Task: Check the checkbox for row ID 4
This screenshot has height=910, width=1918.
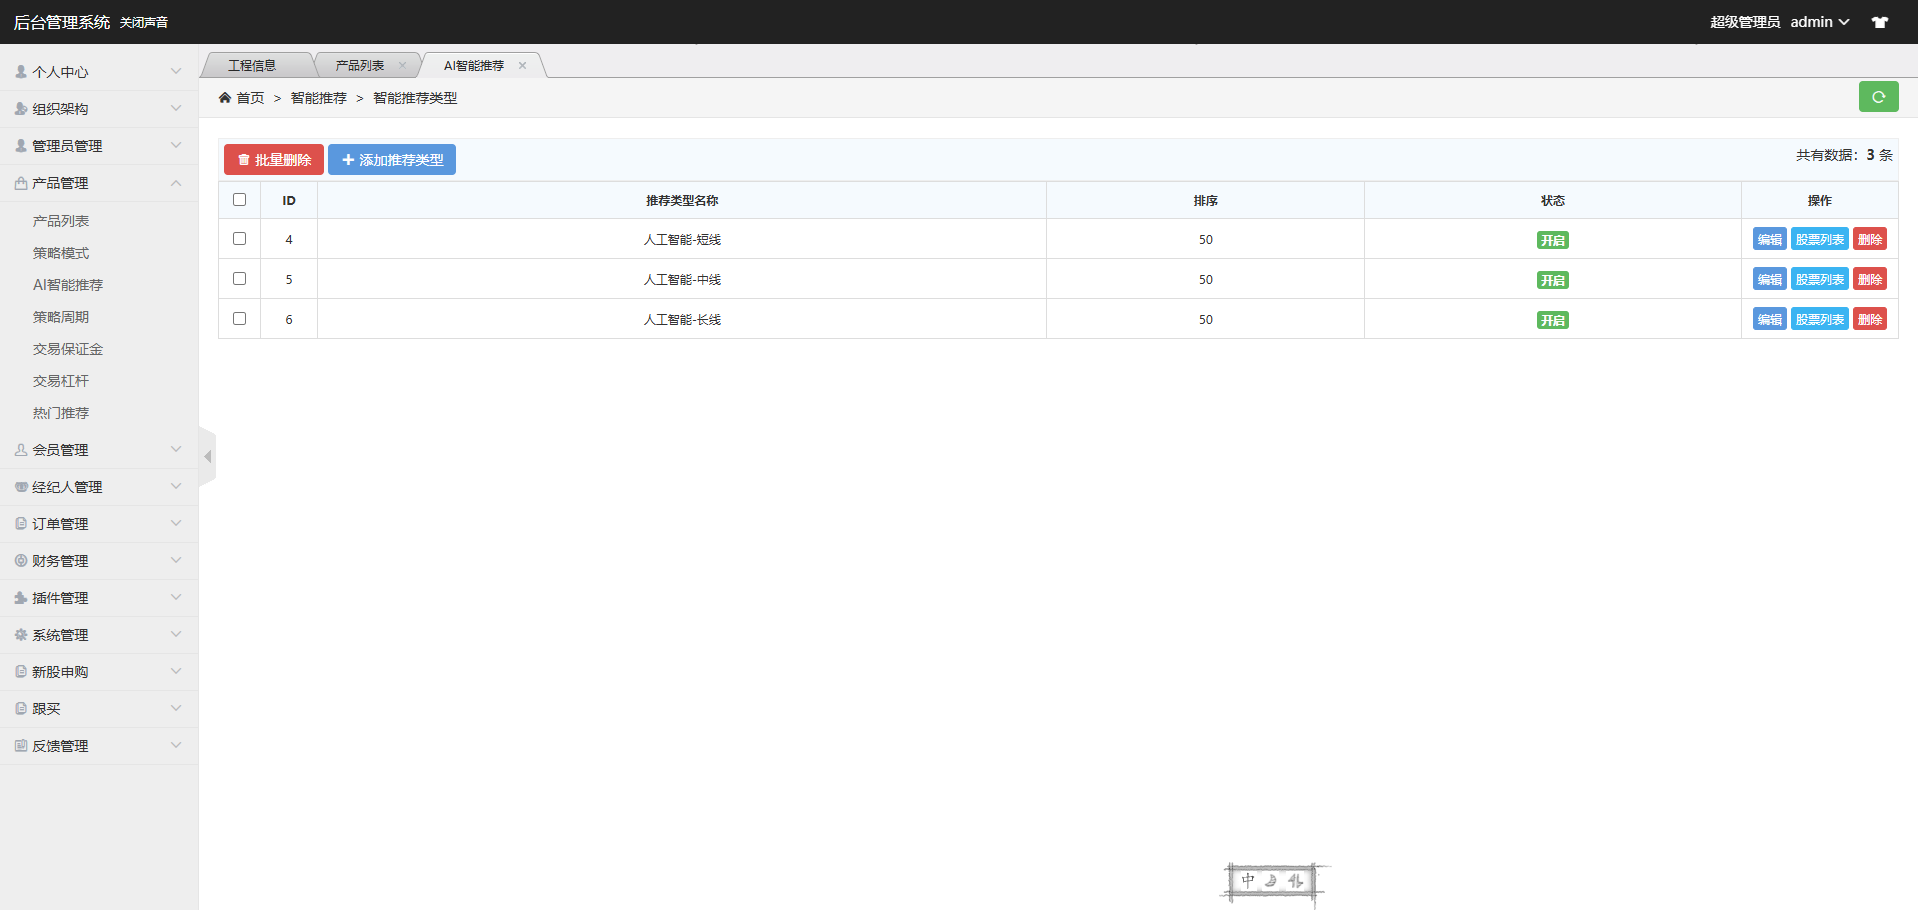Action: point(239,239)
